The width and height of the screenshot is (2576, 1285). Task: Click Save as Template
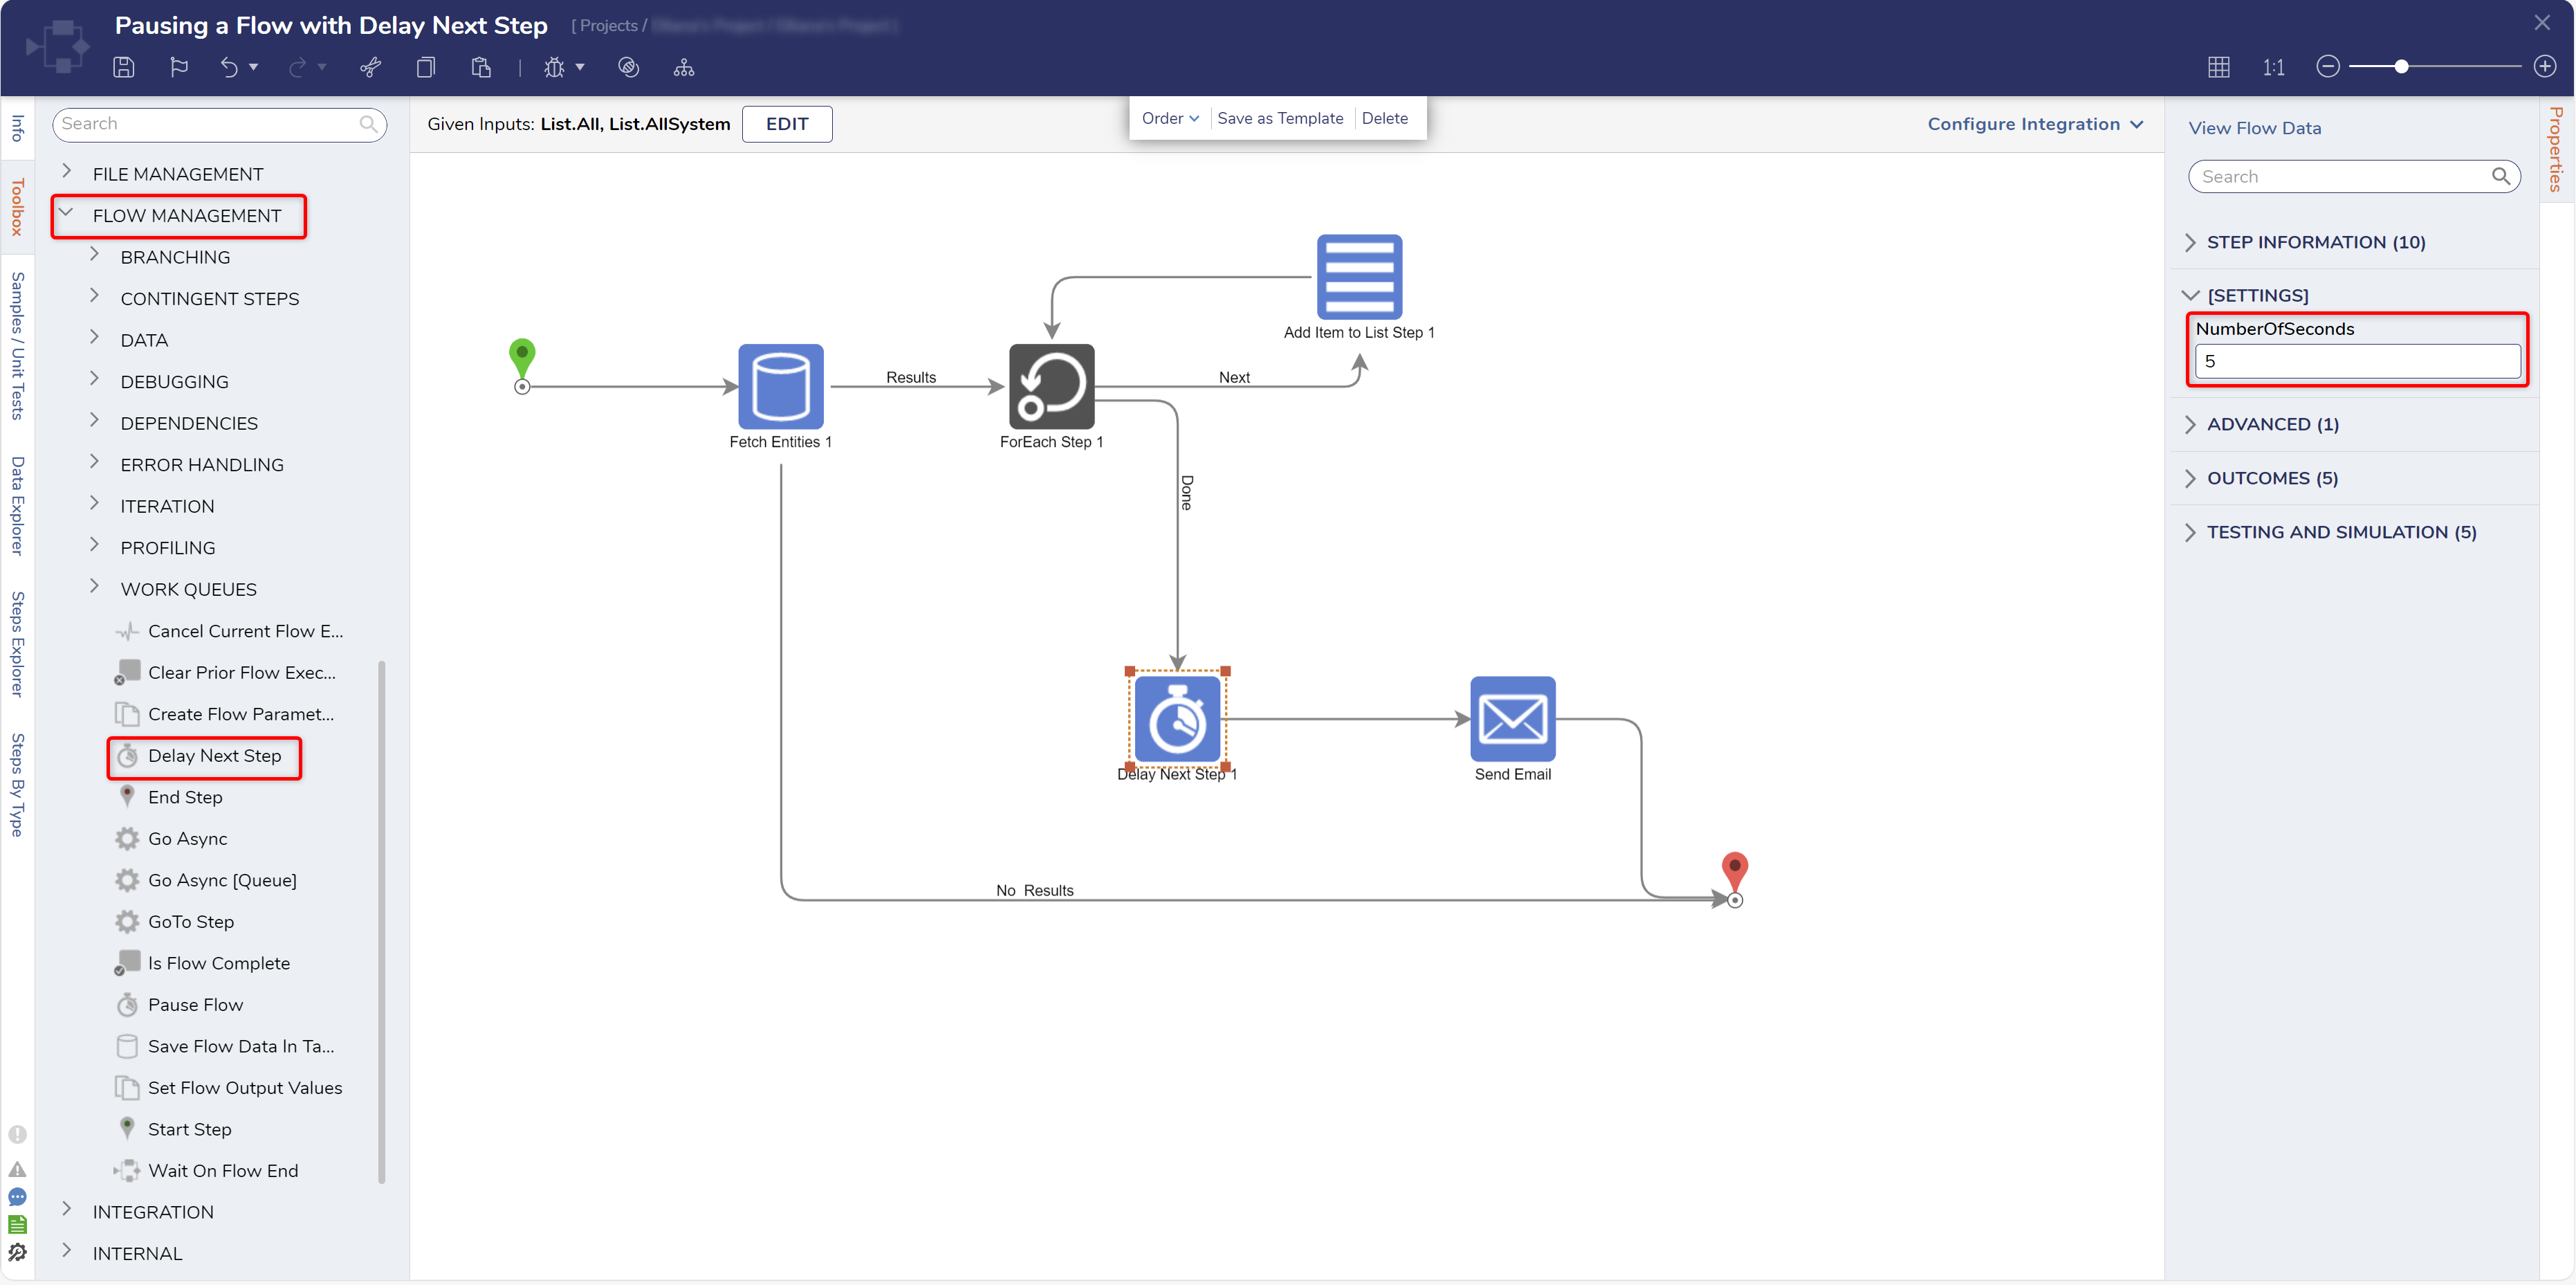click(1280, 118)
